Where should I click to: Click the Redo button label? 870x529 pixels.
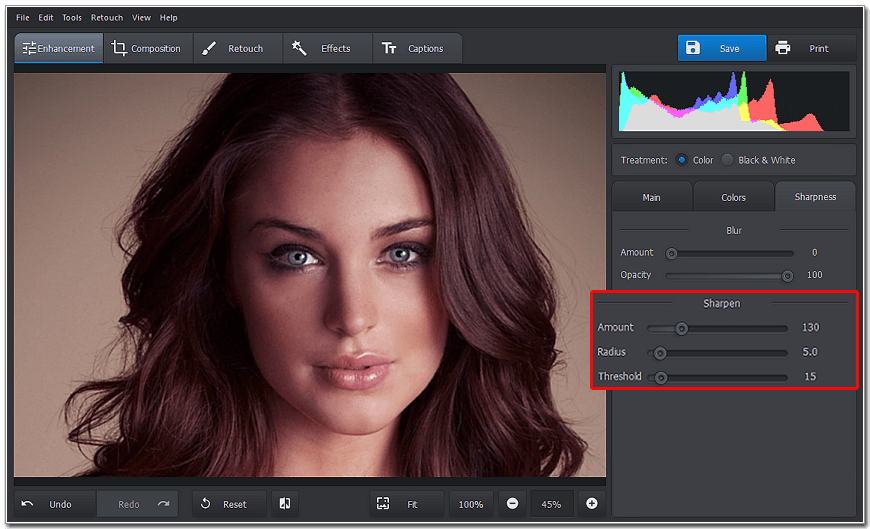coord(129,504)
